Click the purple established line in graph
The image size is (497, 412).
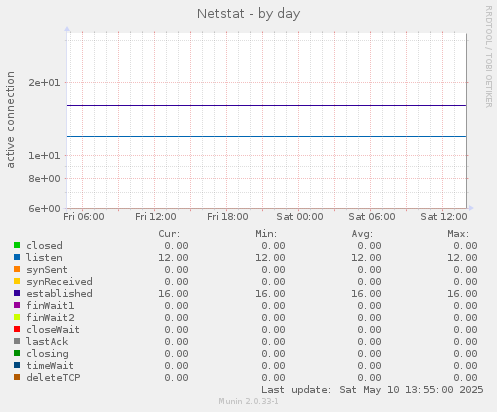(267, 105)
